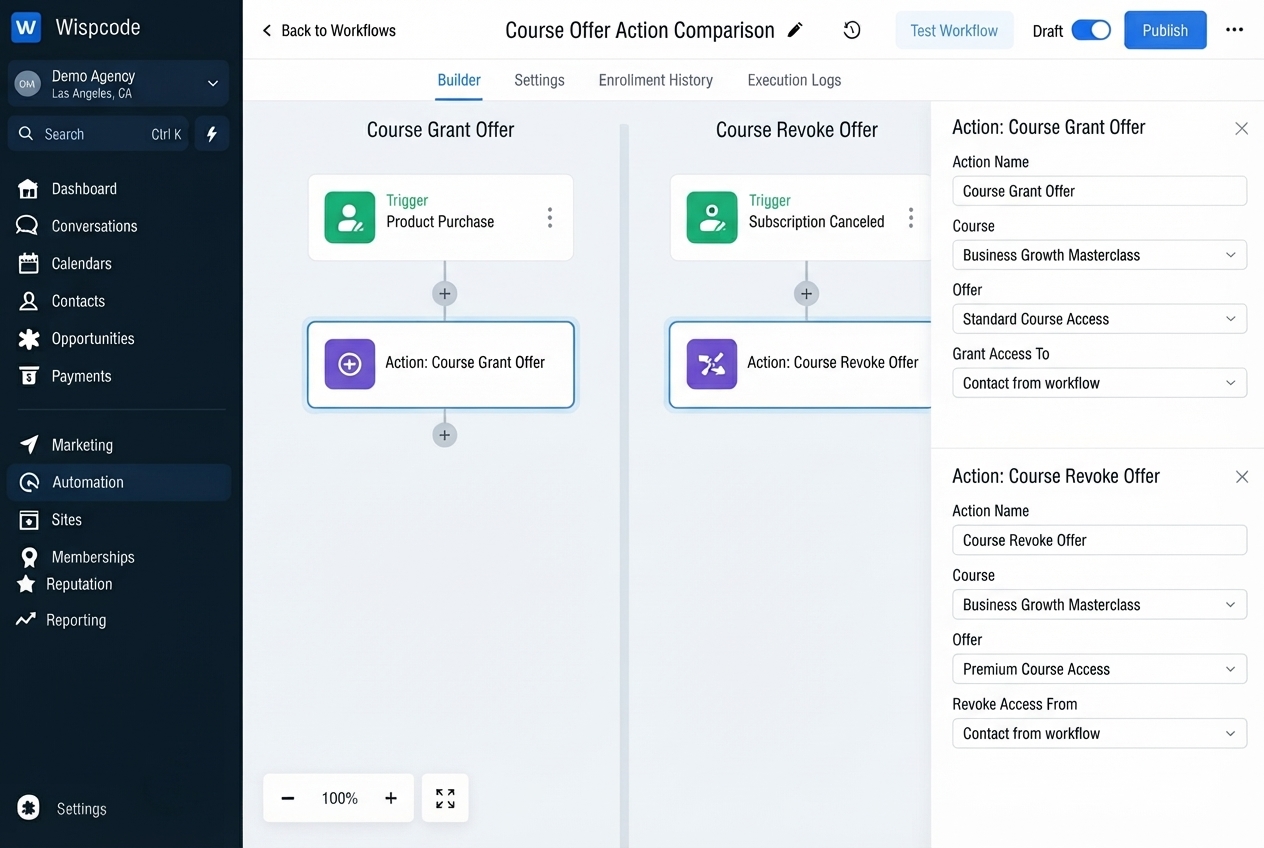Screen dimensions: 1264x848
Task: Click the 100% zoom level value
Action: (x=340, y=798)
